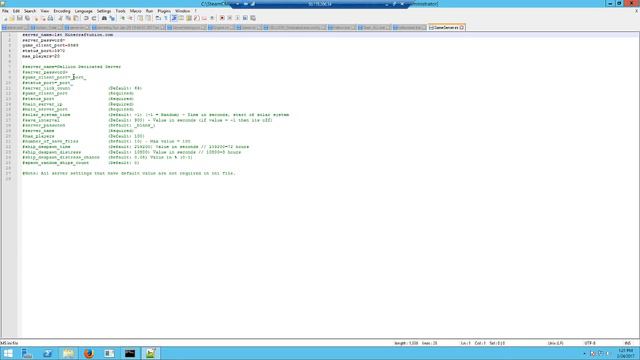Click the #solar_system_time comment line
Image resolution: width=640 pixels, height=360 pixels.
156,115
